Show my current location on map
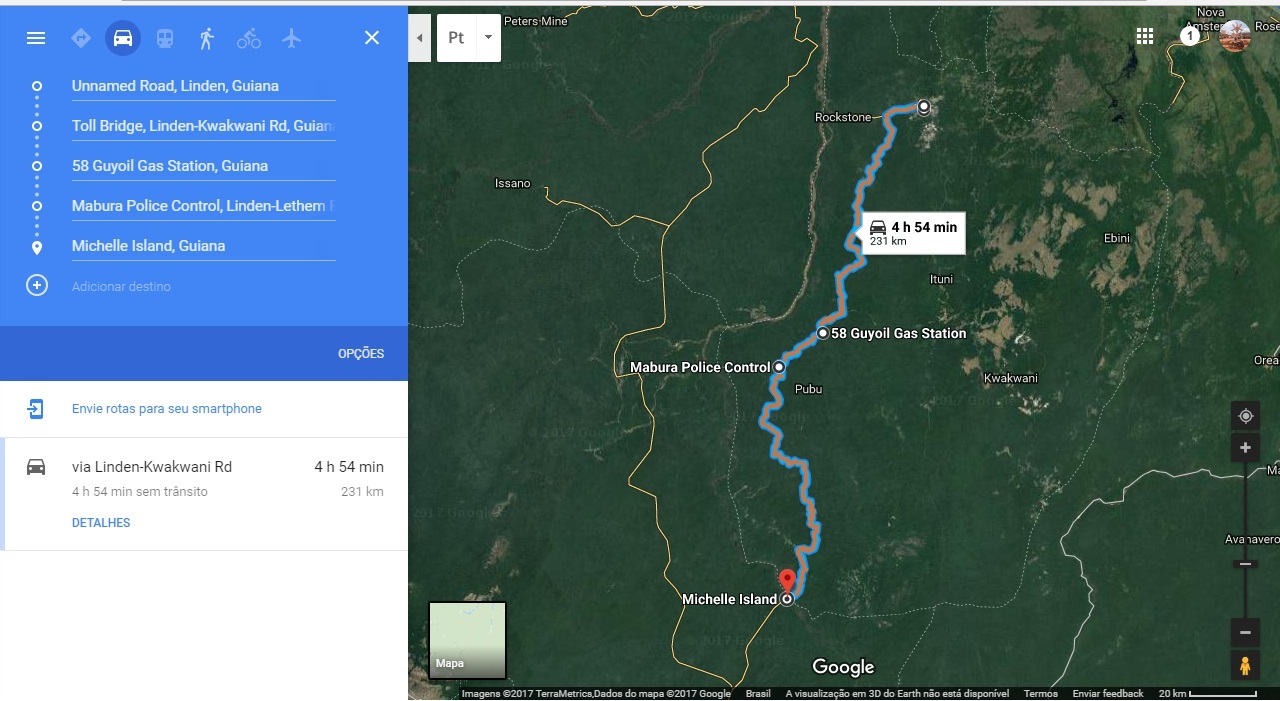The image size is (1280, 701). (x=1245, y=416)
